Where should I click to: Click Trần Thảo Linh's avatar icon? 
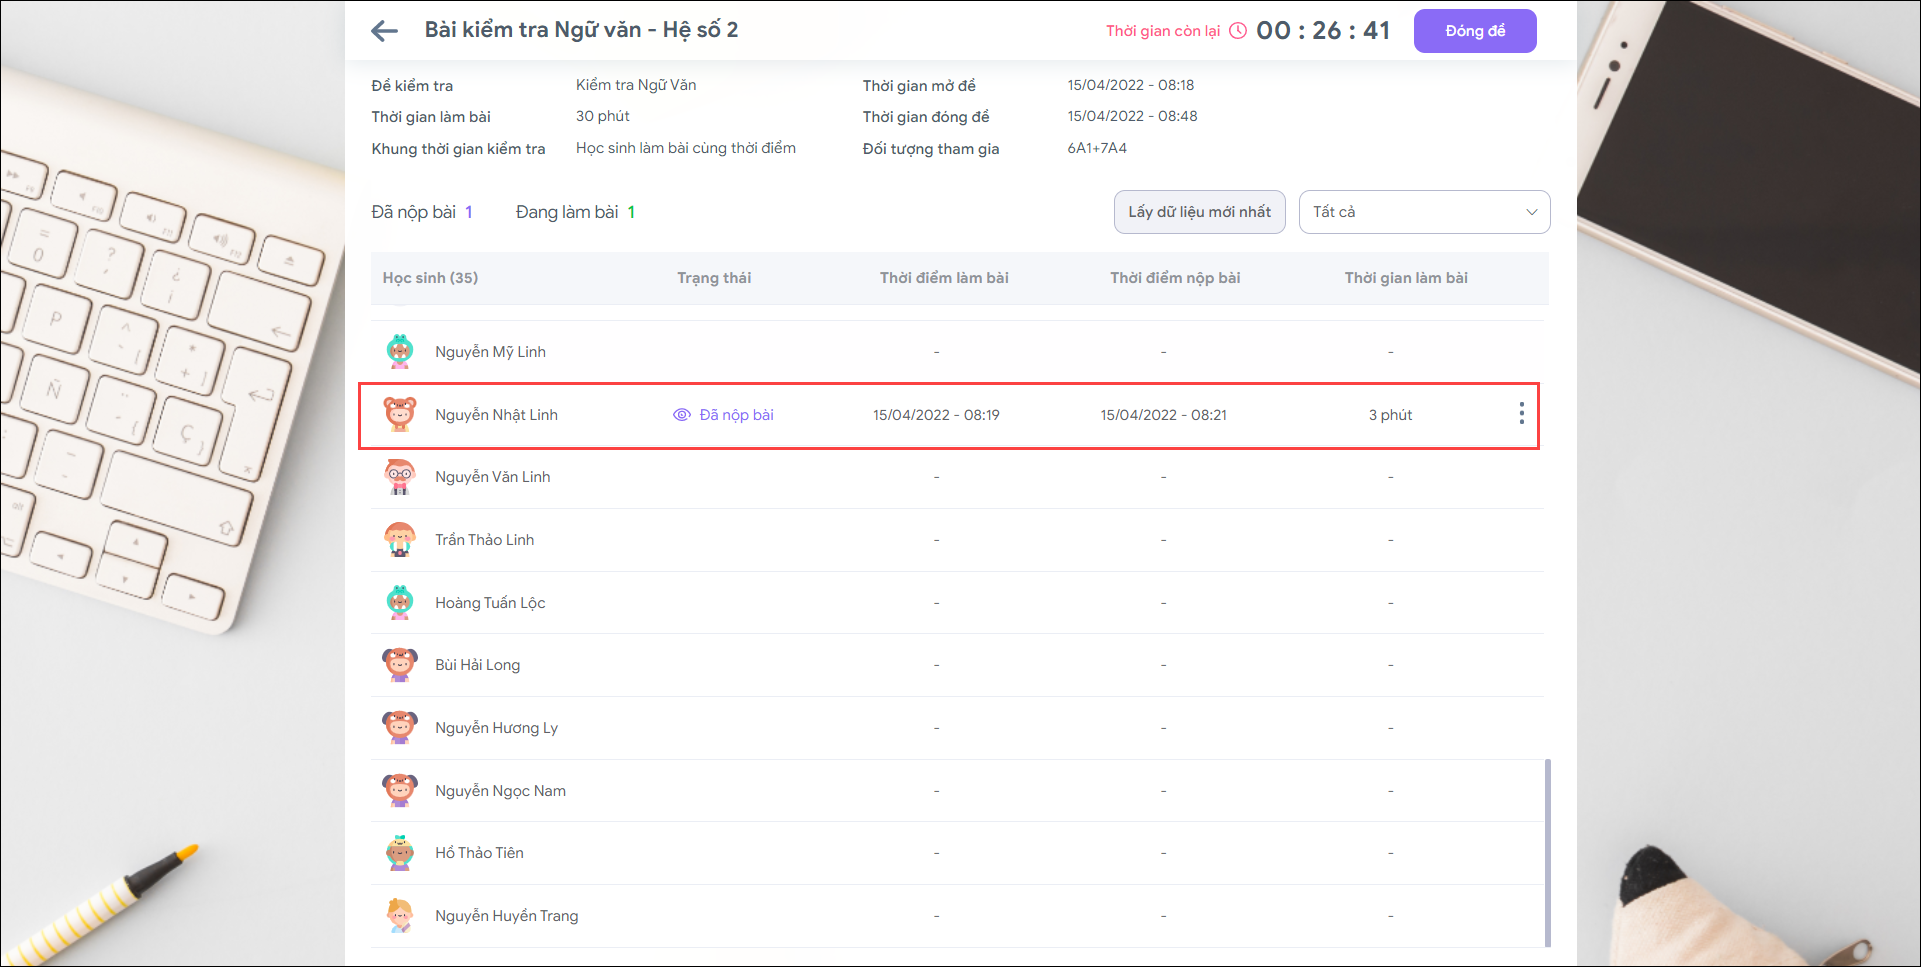pyautogui.click(x=400, y=540)
